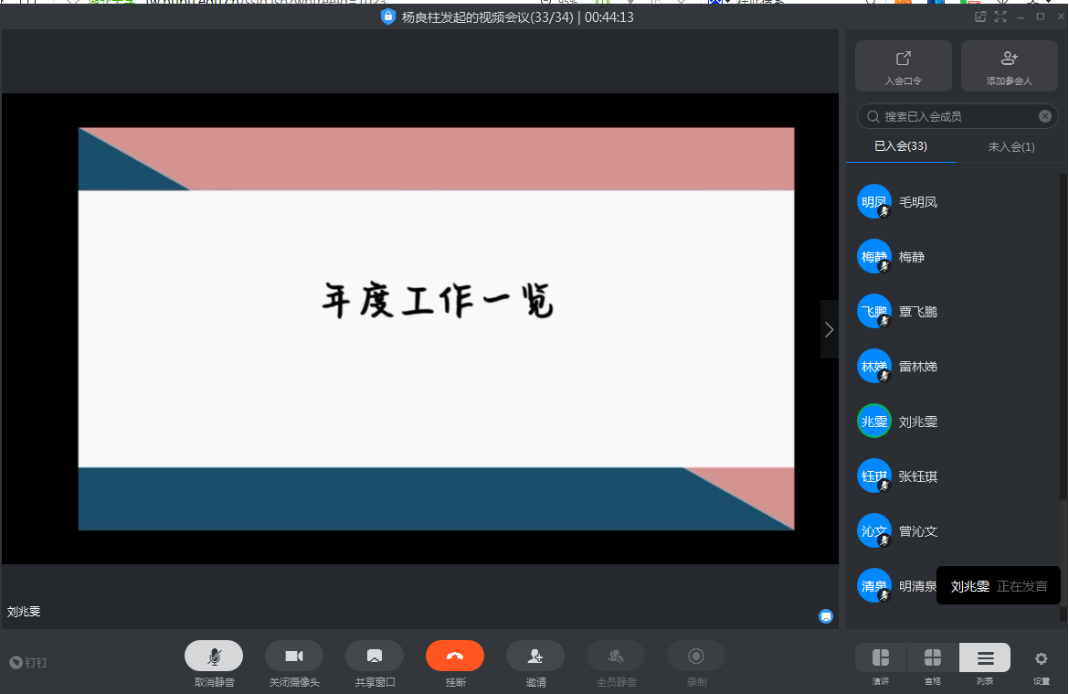Image resolution: width=1069 pixels, height=694 pixels.
Task: Click 入会口令 share meeting code button
Action: click(x=903, y=66)
